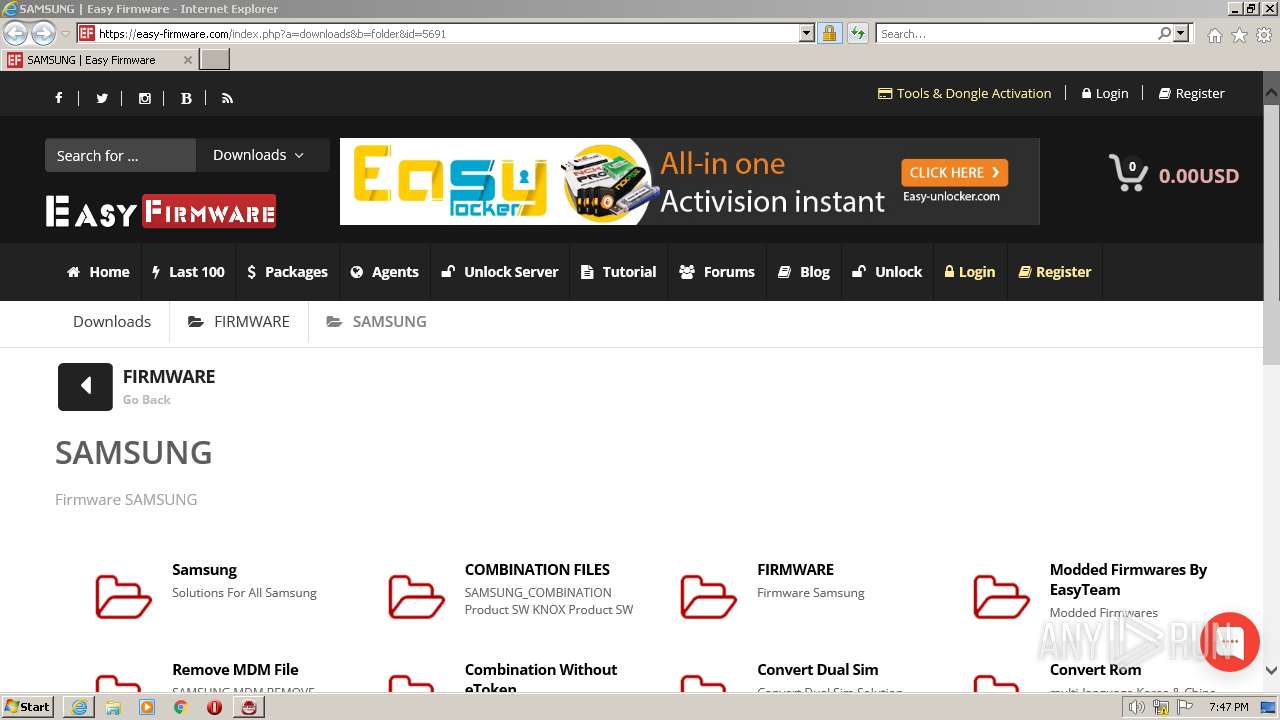Click the refresh page icon
The width and height of the screenshot is (1280, 720).
pyautogui.click(x=857, y=33)
